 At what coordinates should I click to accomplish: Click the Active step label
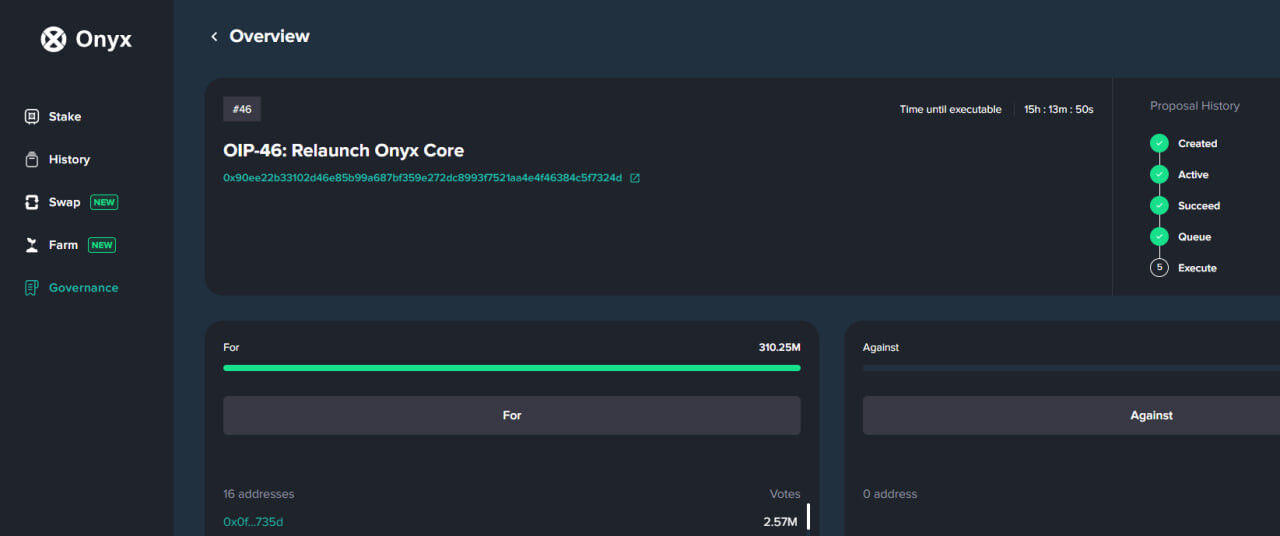tap(1193, 175)
